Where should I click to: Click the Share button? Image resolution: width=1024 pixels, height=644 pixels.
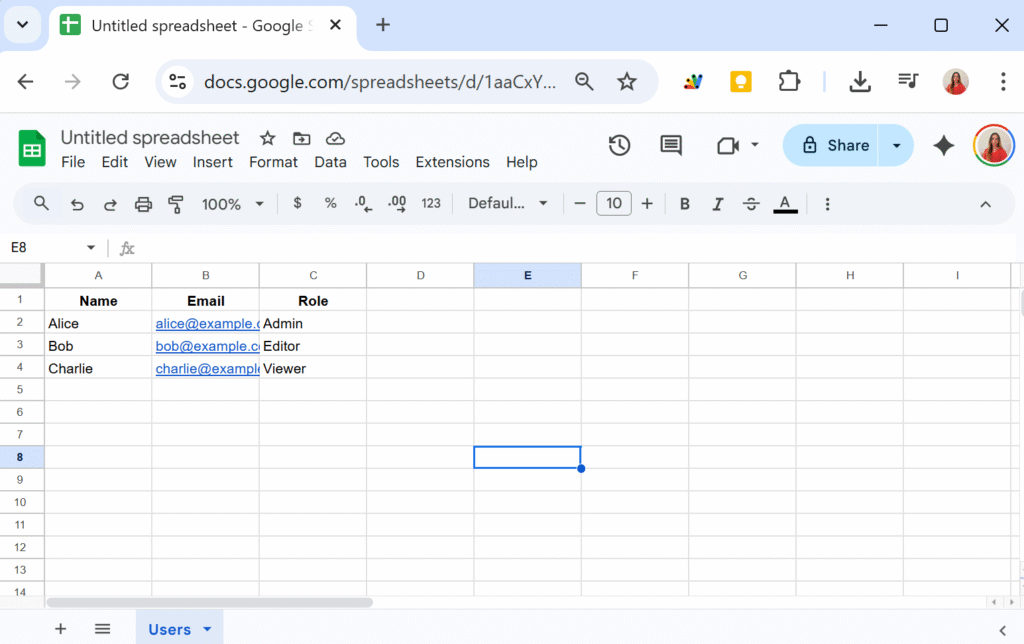click(x=832, y=146)
